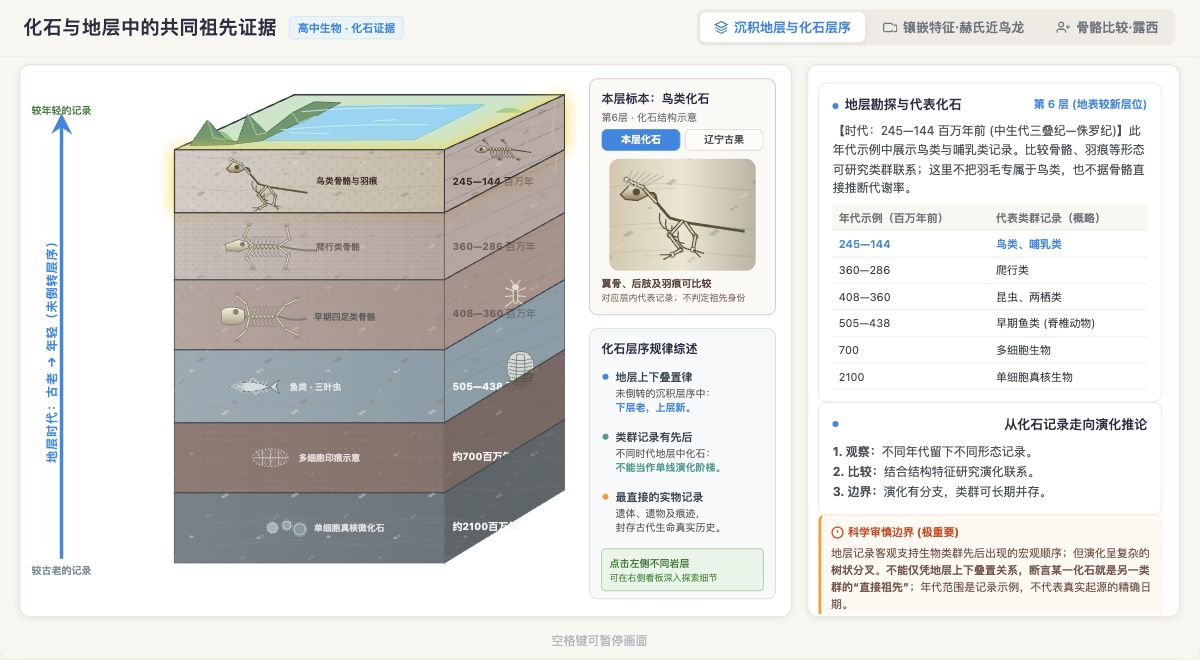Select the 本层化石 toggle button
1200x660 pixels.
coord(641,140)
